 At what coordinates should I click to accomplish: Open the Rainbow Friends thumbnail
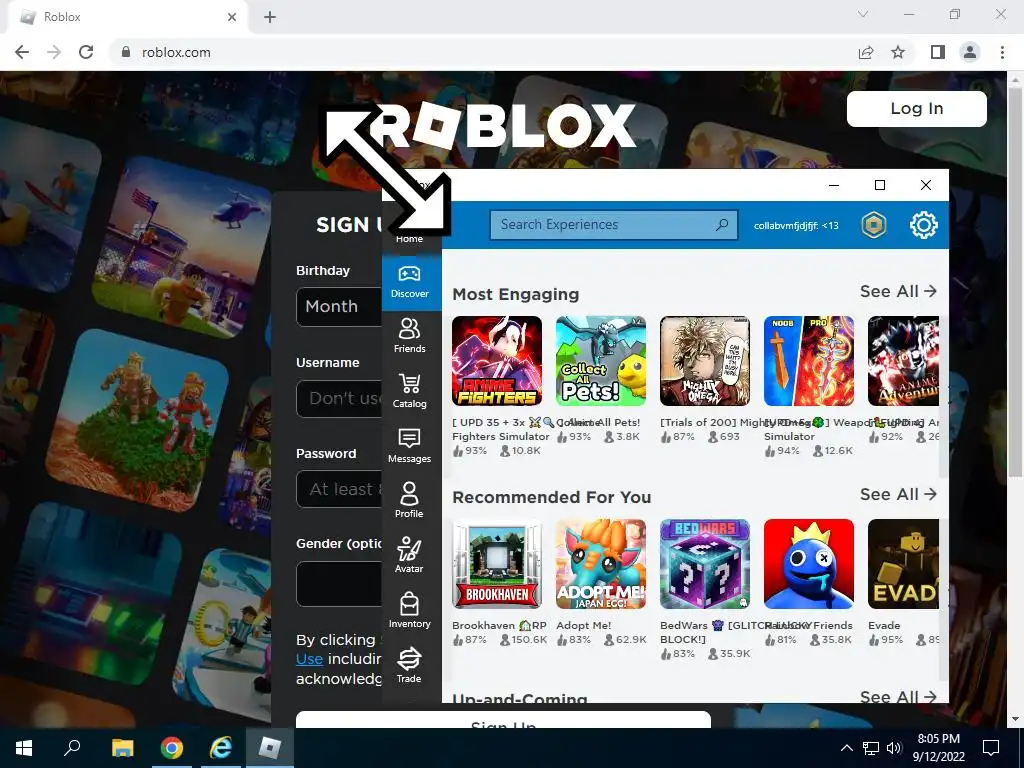(808, 564)
